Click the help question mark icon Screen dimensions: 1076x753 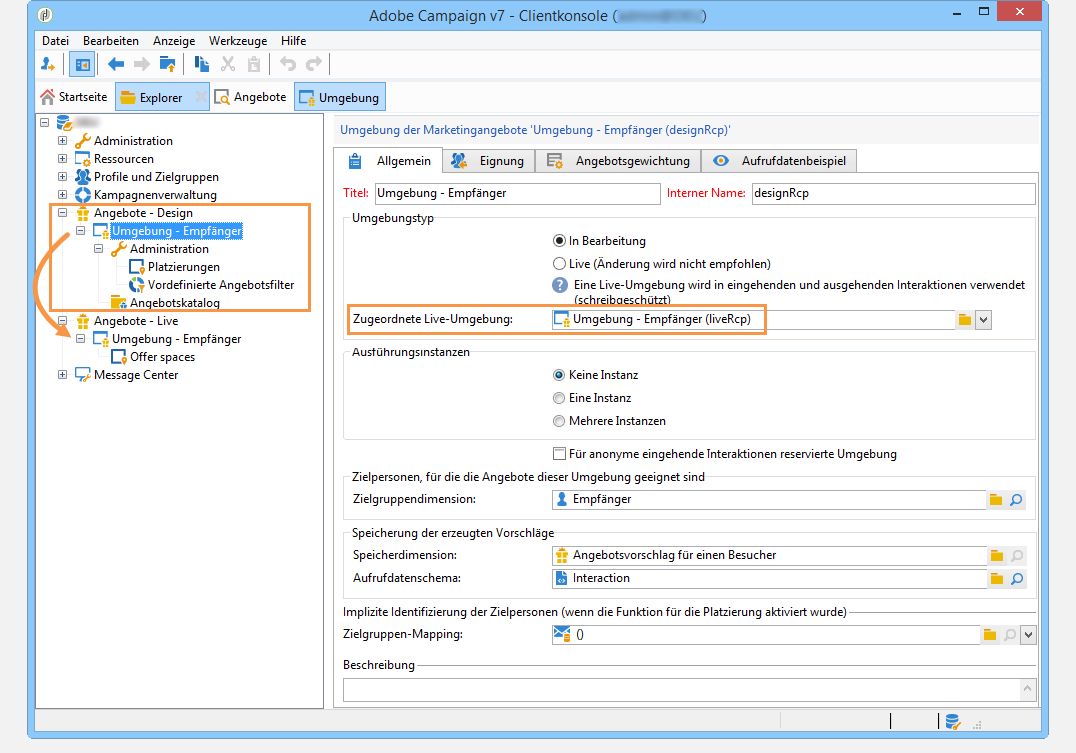click(x=560, y=285)
